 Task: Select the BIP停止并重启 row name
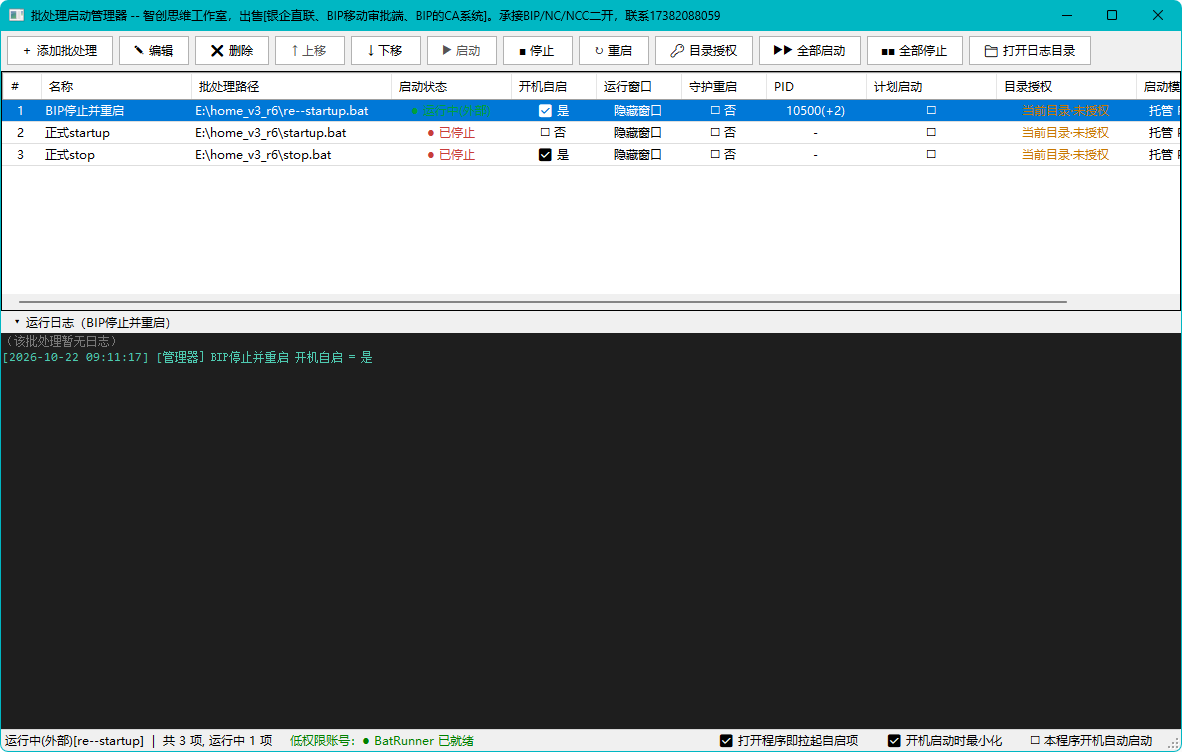[x=84, y=111]
